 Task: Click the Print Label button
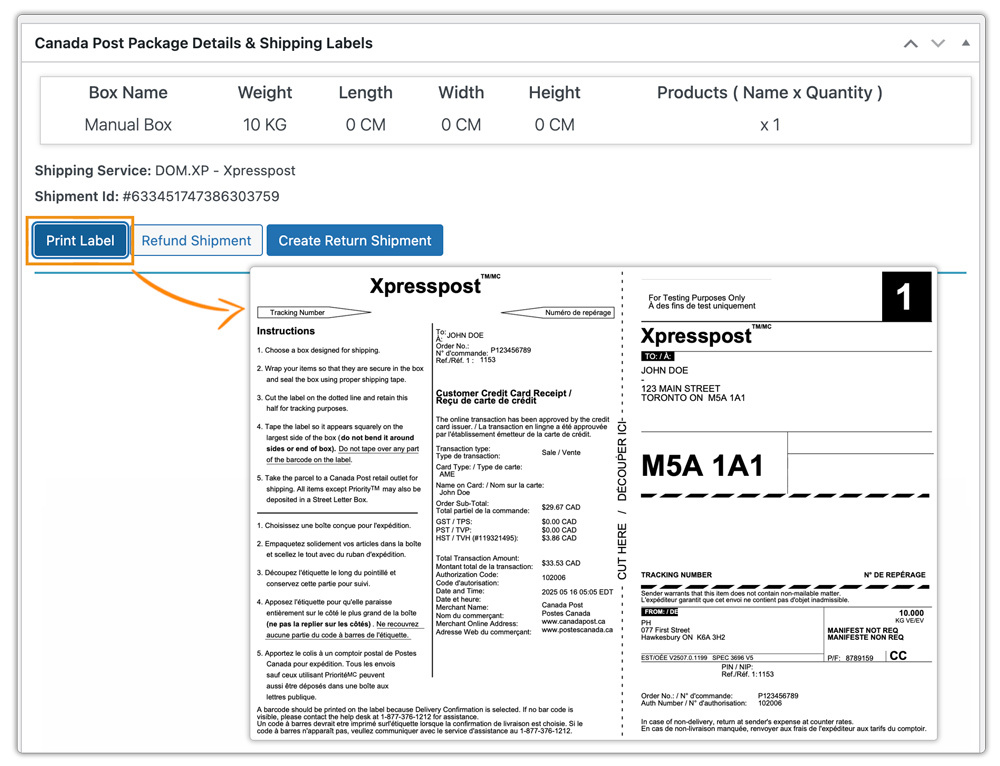[80, 240]
